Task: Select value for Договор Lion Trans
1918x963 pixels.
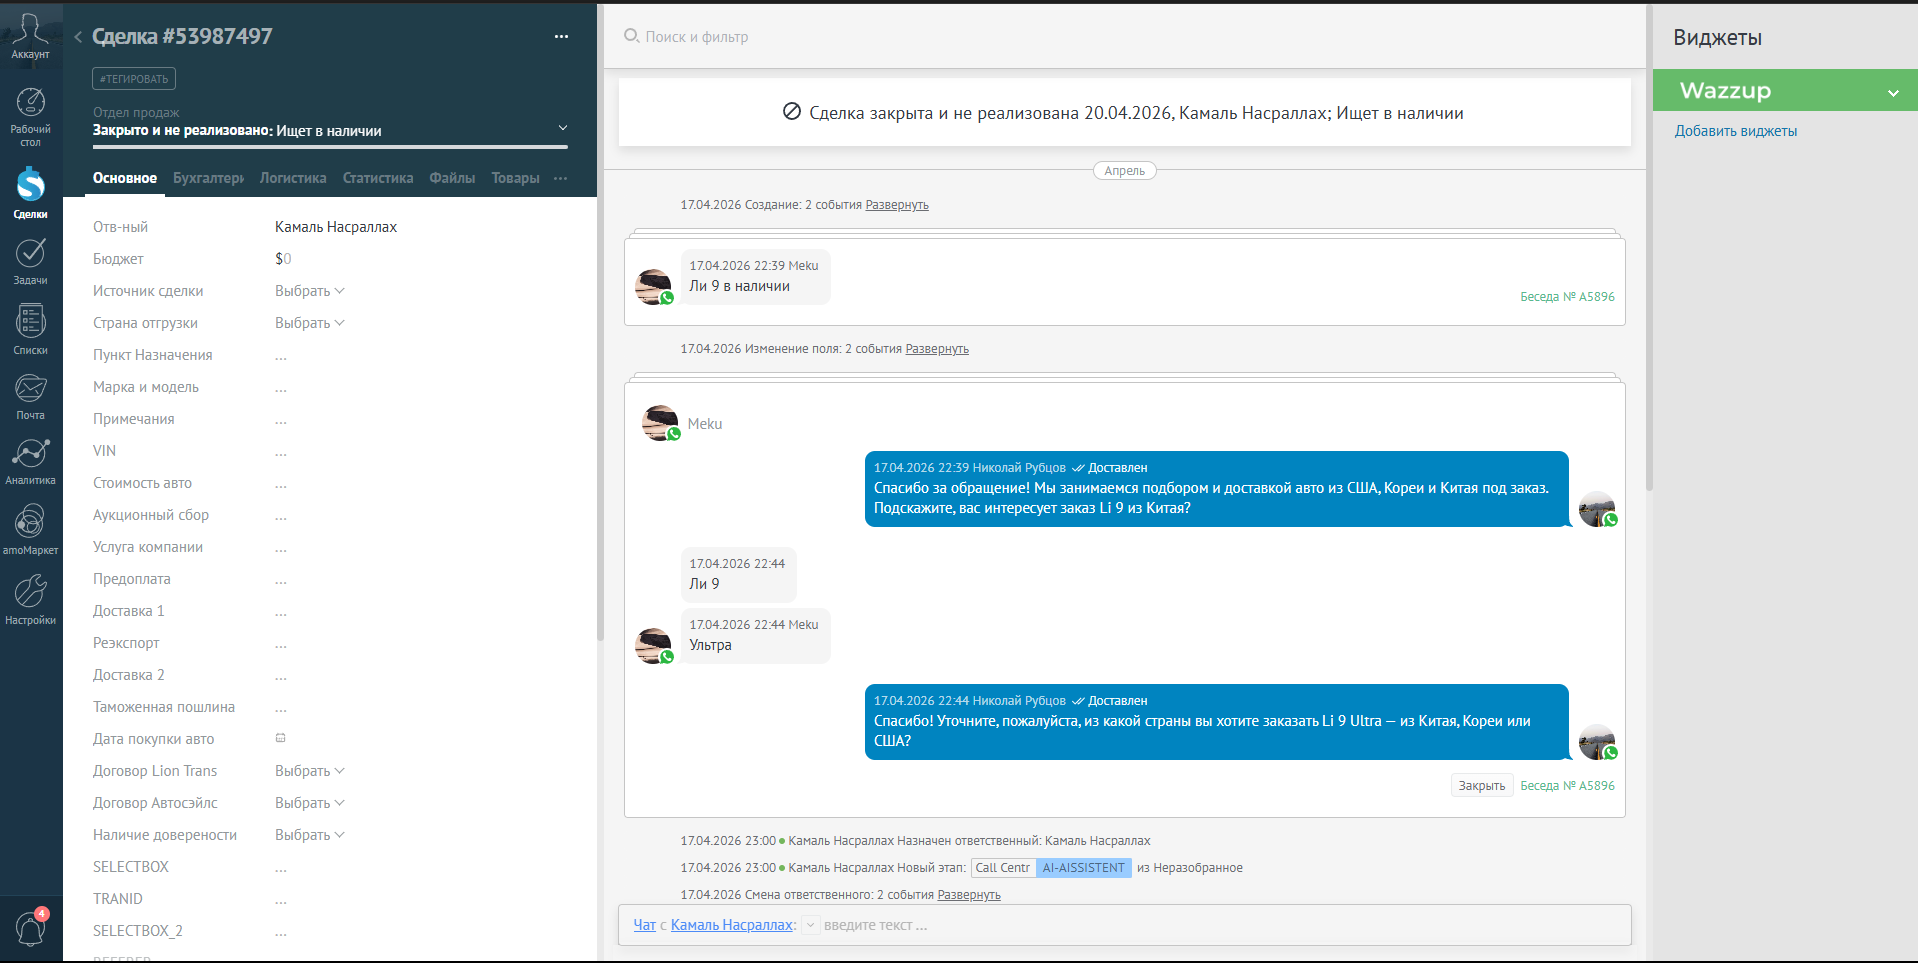Action: click(309, 771)
